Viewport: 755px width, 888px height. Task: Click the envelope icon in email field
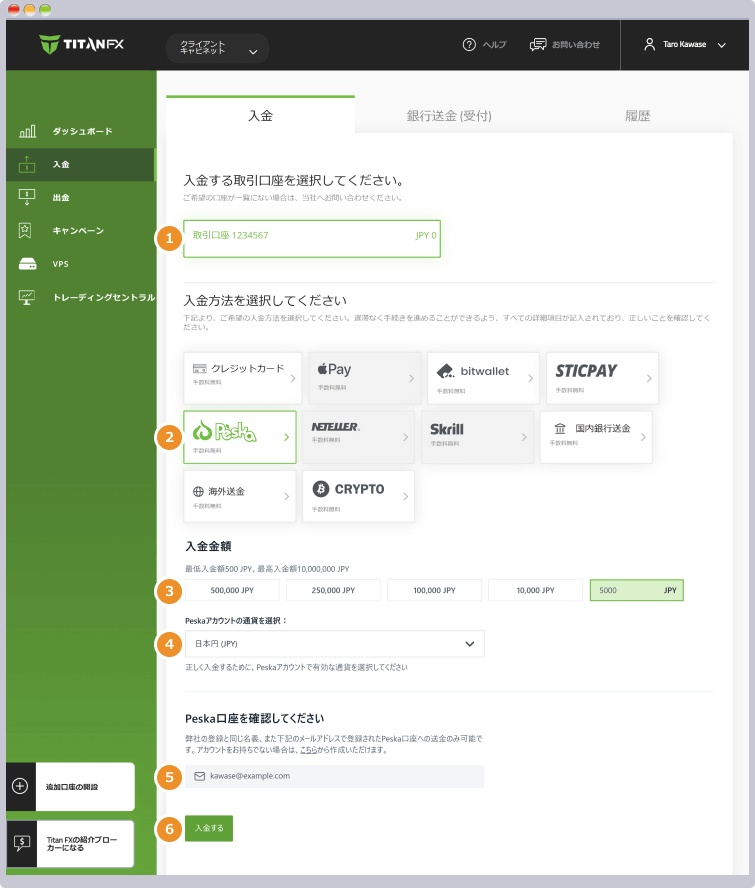pos(199,776)
